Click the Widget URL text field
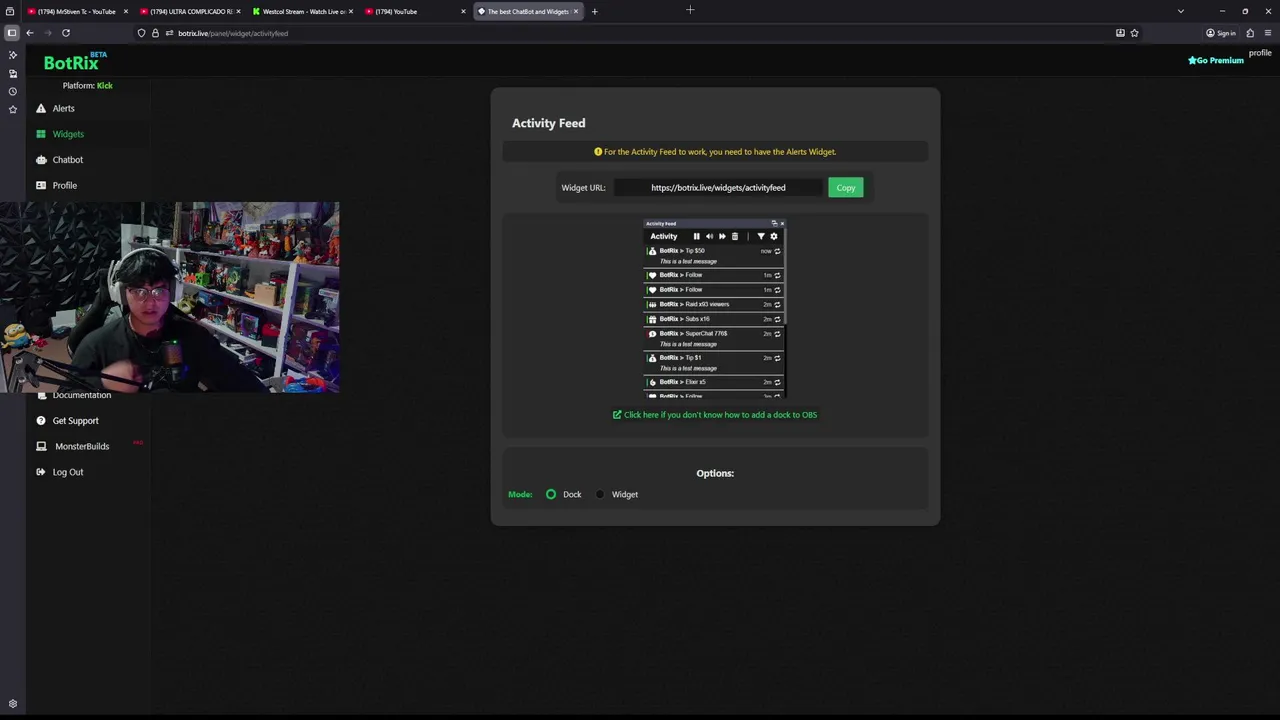1280x720 pixels. (718, 188)
